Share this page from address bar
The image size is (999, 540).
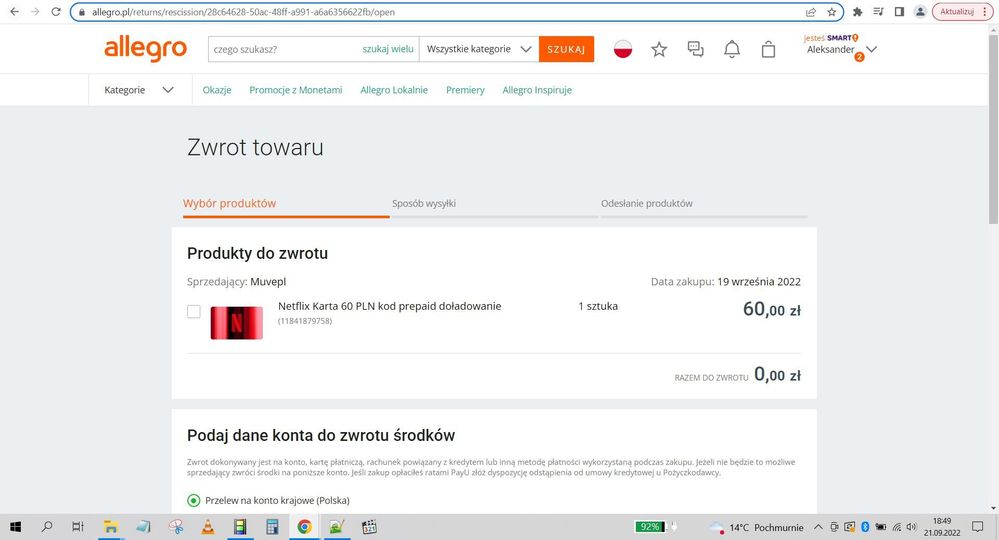811,12
